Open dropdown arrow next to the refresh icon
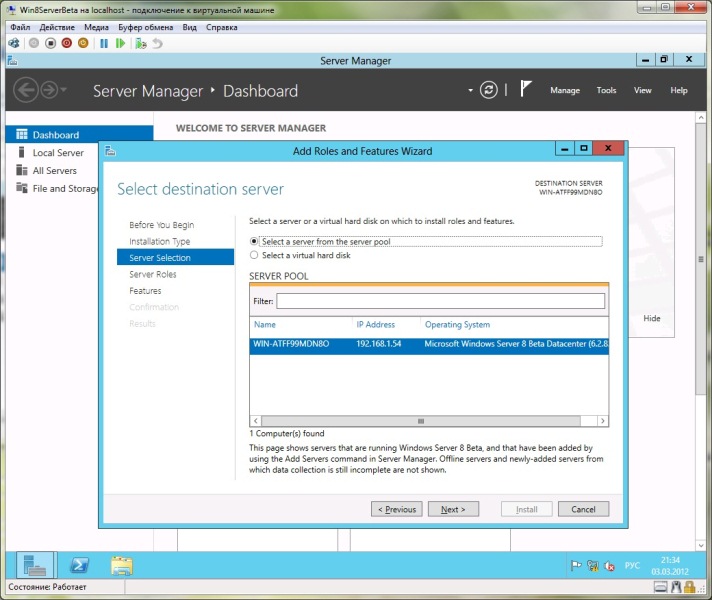The width and height of the screenshot is (712, 600). click(470, 90)
